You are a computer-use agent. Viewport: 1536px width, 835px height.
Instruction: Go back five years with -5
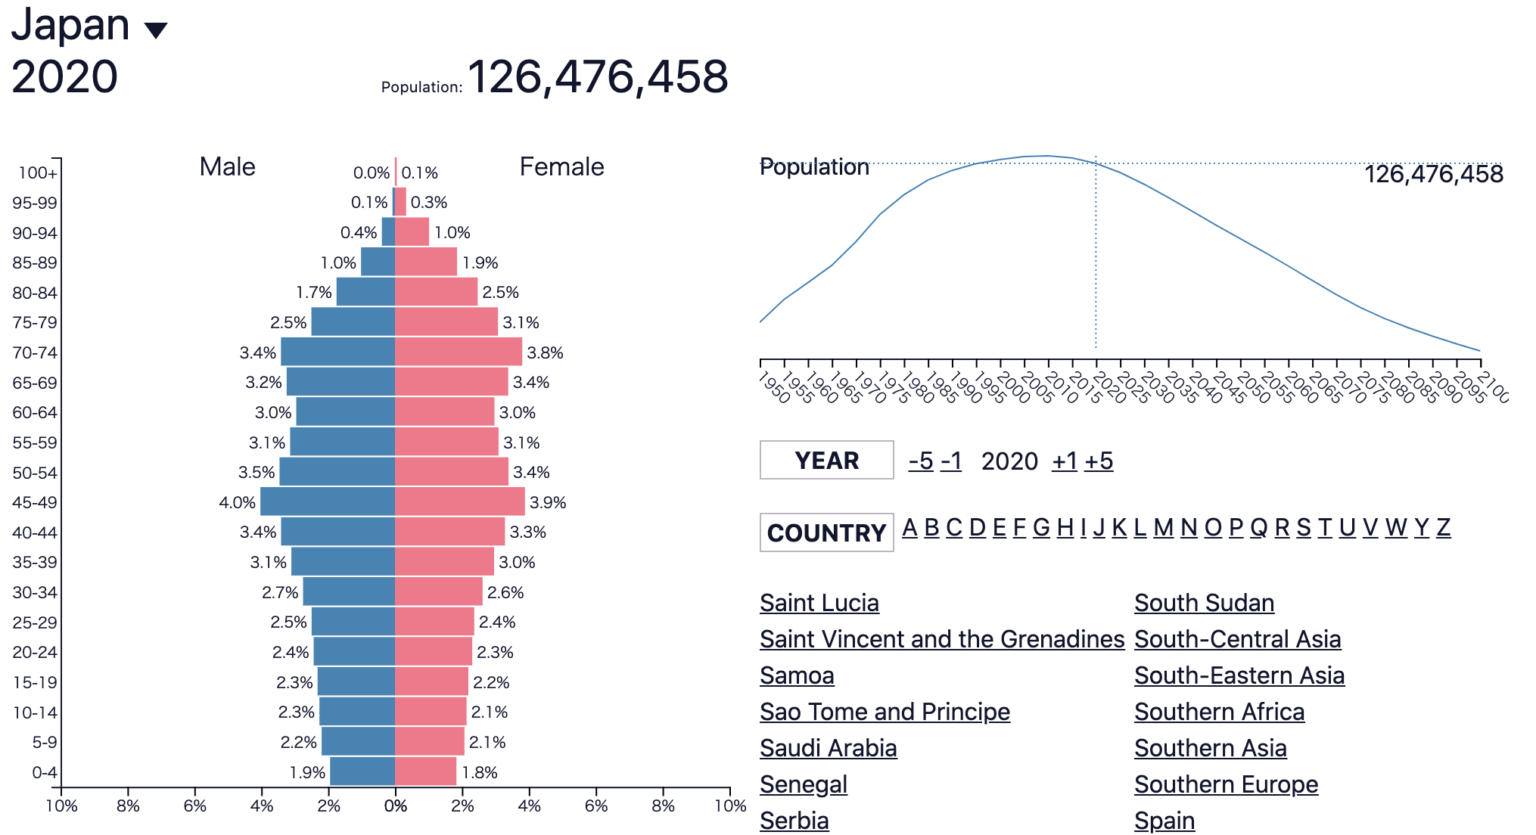[920, 461]
